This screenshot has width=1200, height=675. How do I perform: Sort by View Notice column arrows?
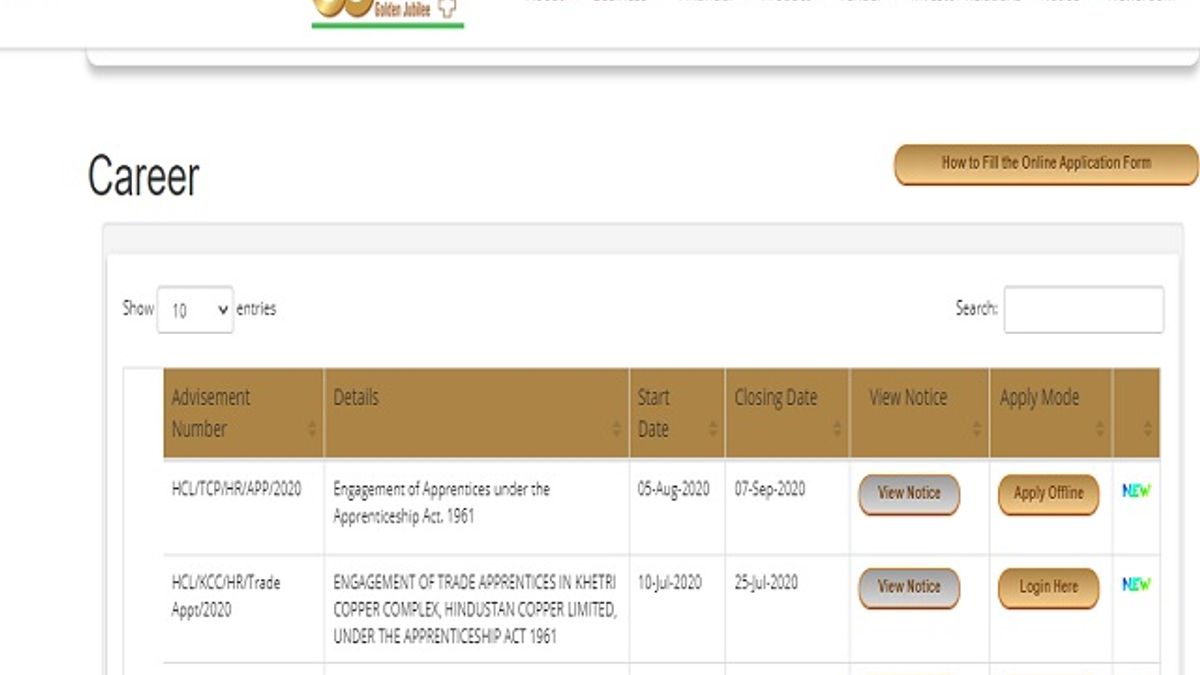(x=977, y=429)
